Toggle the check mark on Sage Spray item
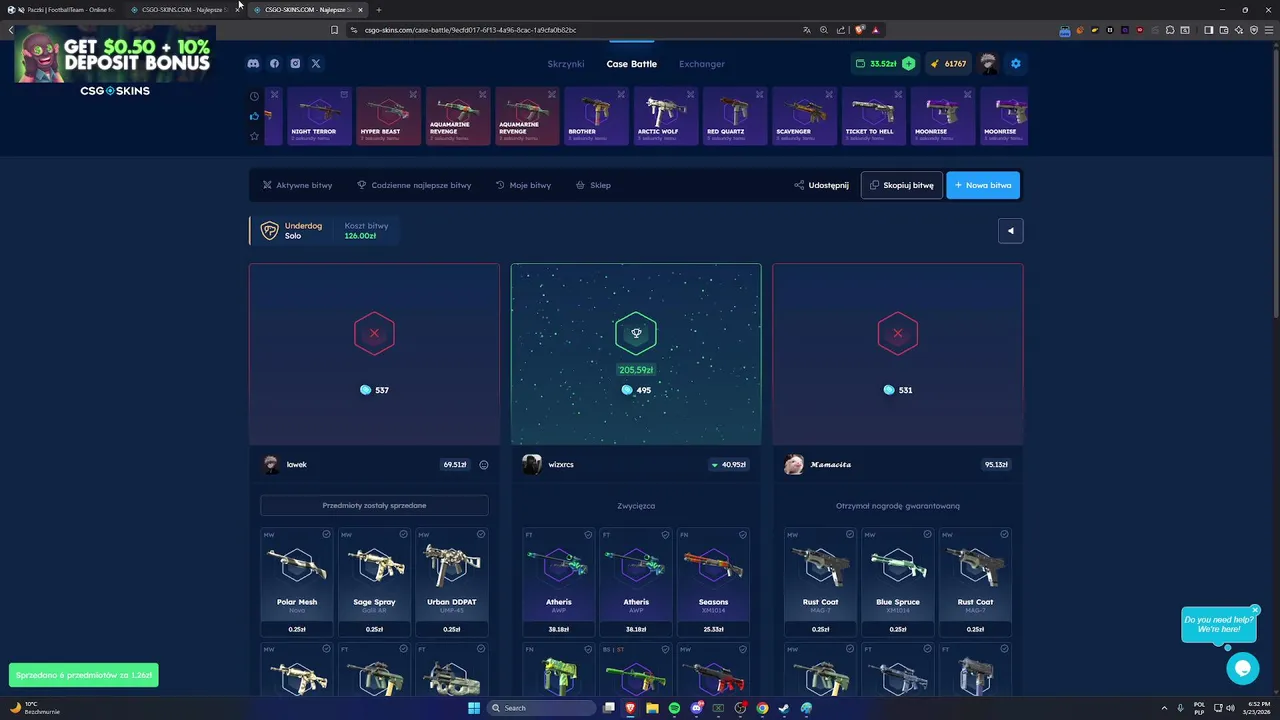 click(403, 535)
